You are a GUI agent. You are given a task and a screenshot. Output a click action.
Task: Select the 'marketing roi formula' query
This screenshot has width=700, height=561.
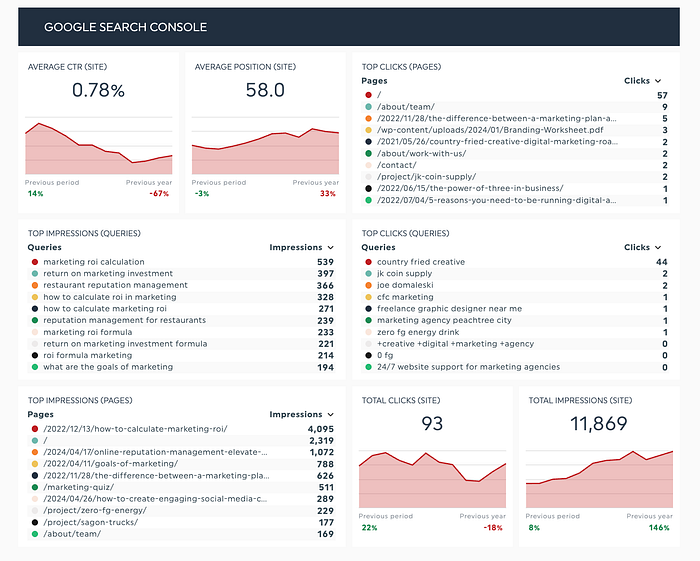(x=182, y=332)
